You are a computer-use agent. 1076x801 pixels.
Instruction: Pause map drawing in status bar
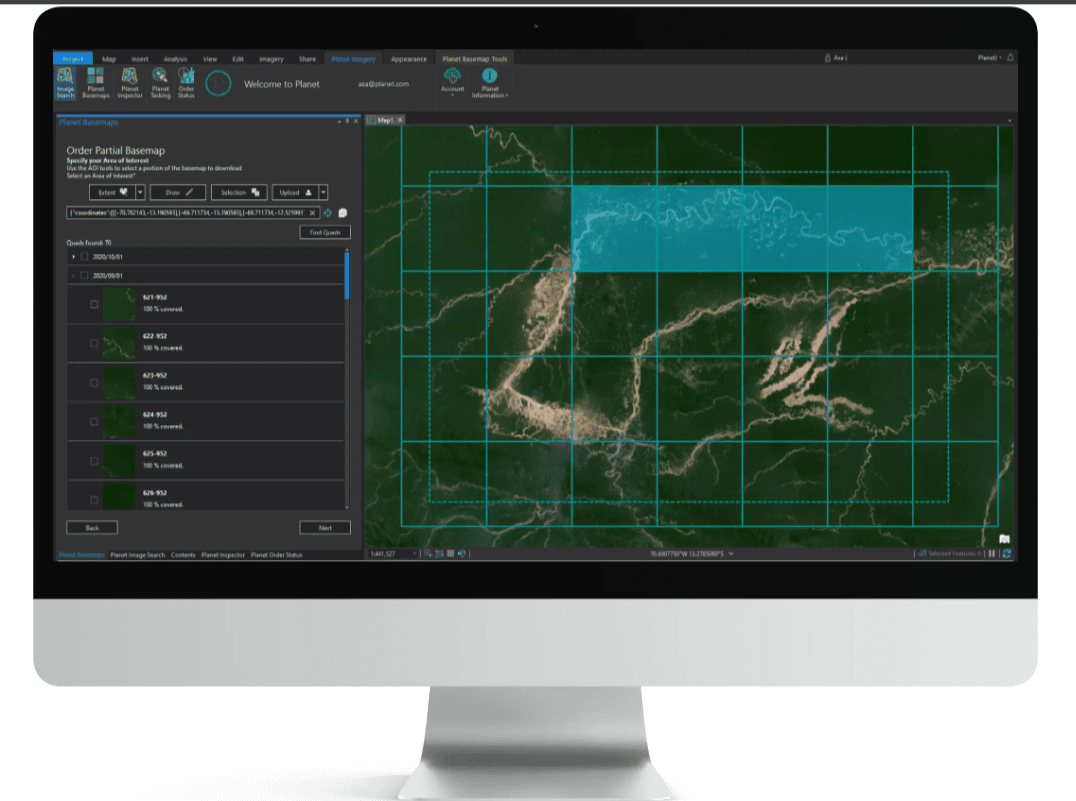pos(992,553)
